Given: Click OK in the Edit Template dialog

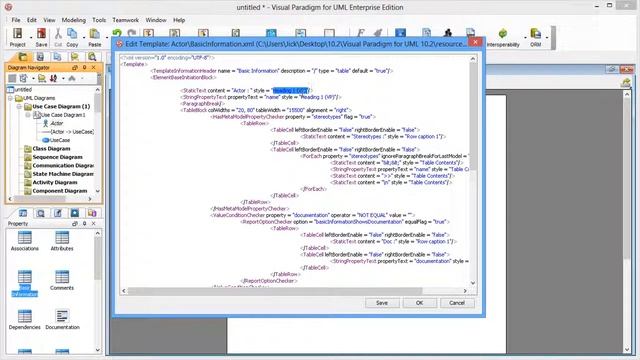Looking at the screenshot, I should [x=420, y=303].
